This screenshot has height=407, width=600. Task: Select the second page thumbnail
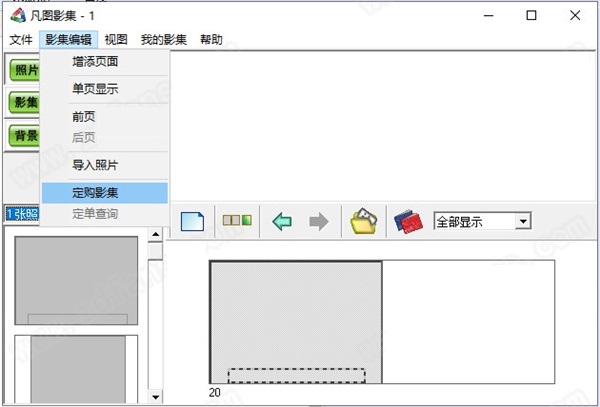(x=76, y=370)
